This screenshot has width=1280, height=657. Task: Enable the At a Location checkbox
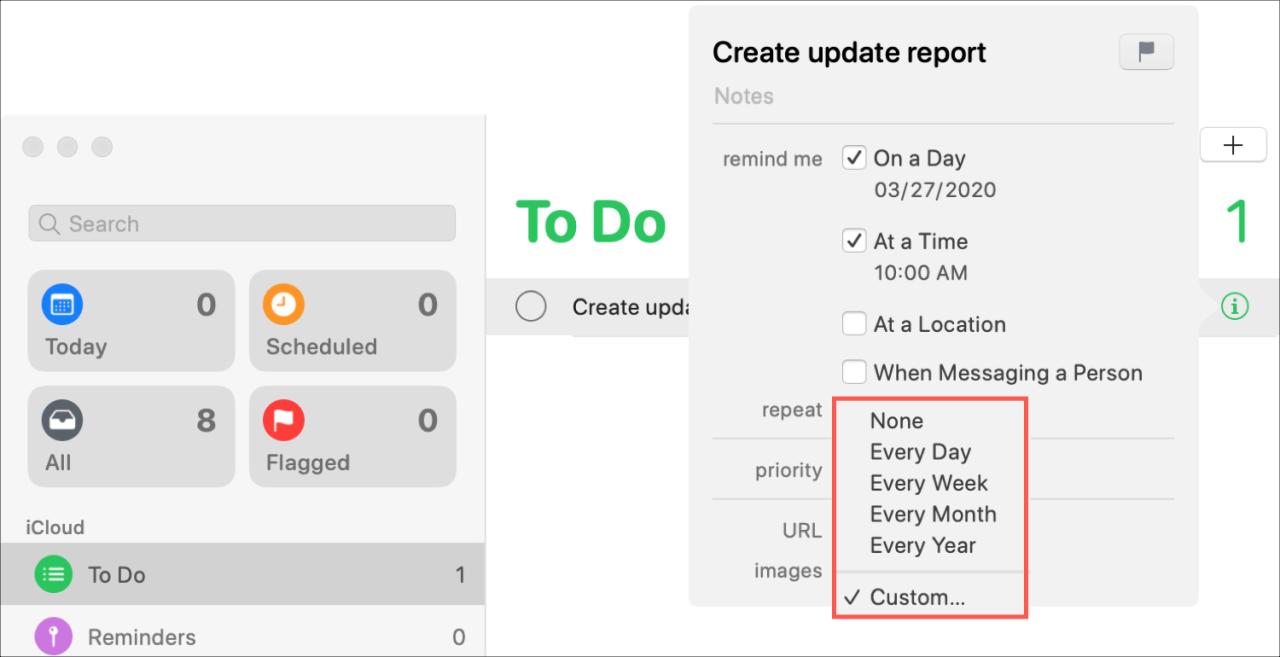click(x=855, y=324)
